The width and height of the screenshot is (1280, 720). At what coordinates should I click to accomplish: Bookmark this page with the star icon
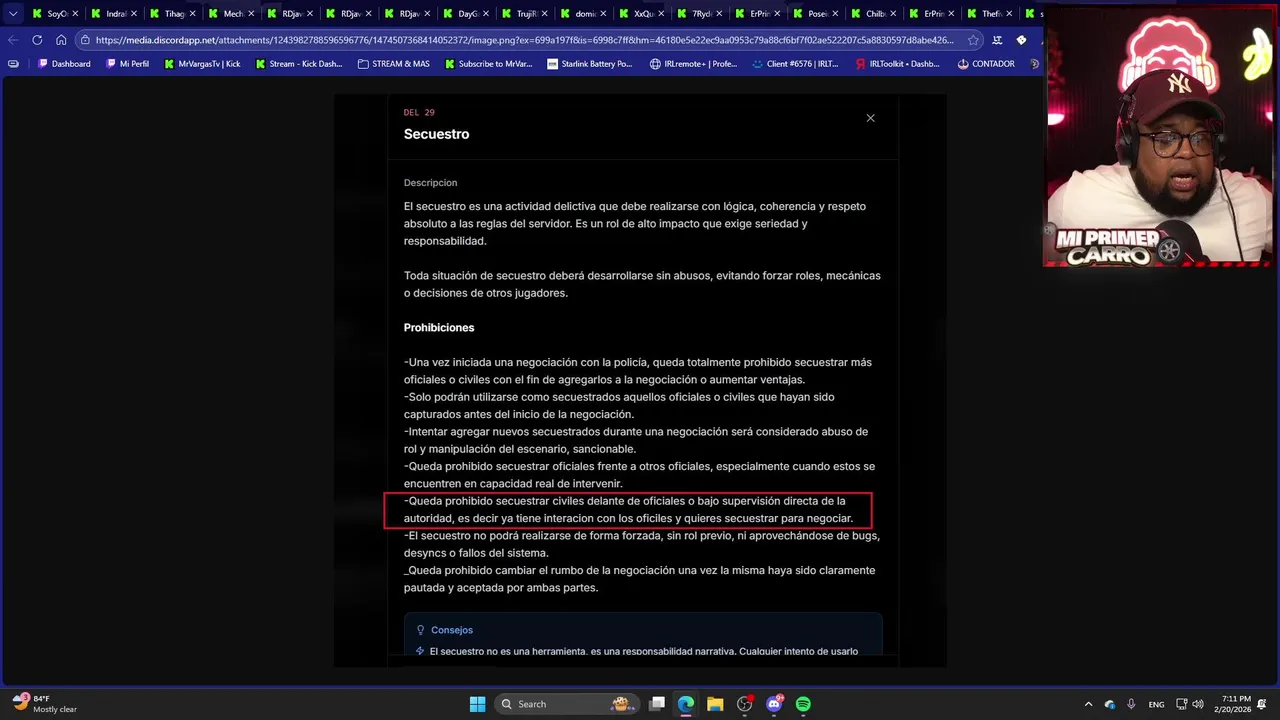[973, 40]
